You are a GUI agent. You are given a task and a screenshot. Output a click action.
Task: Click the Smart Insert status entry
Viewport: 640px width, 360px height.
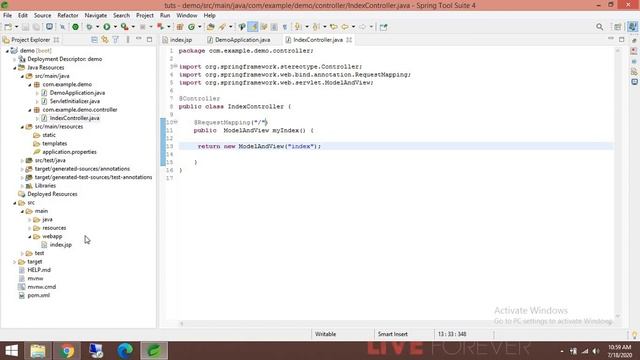point(393,334)
